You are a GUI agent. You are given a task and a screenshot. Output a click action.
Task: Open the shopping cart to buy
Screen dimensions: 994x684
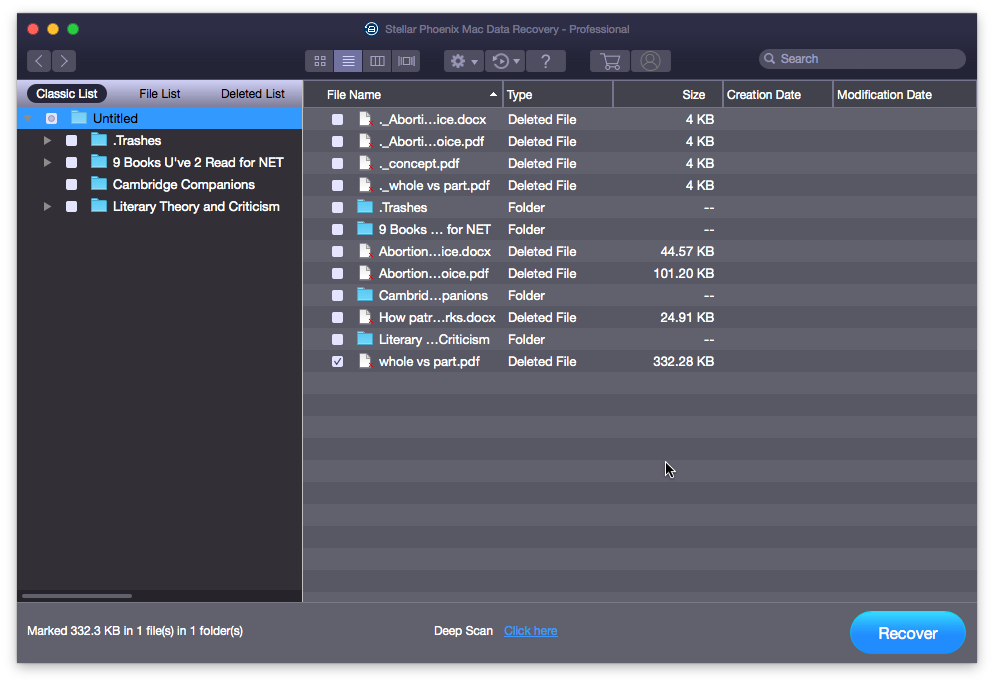pos(610,61)
